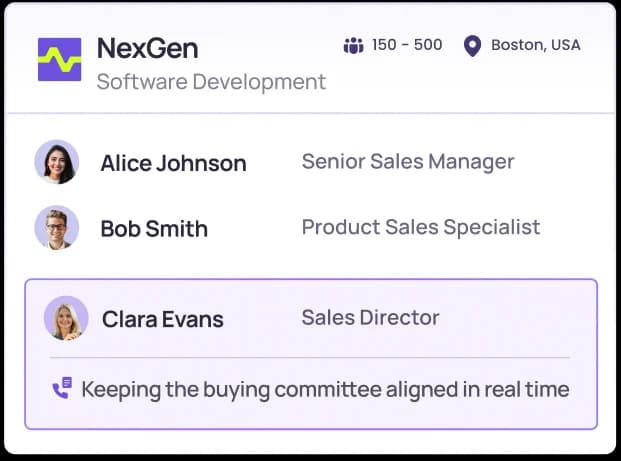Click the Product Sales Specialist title
621x461 pixels.
tap(421, 227)
